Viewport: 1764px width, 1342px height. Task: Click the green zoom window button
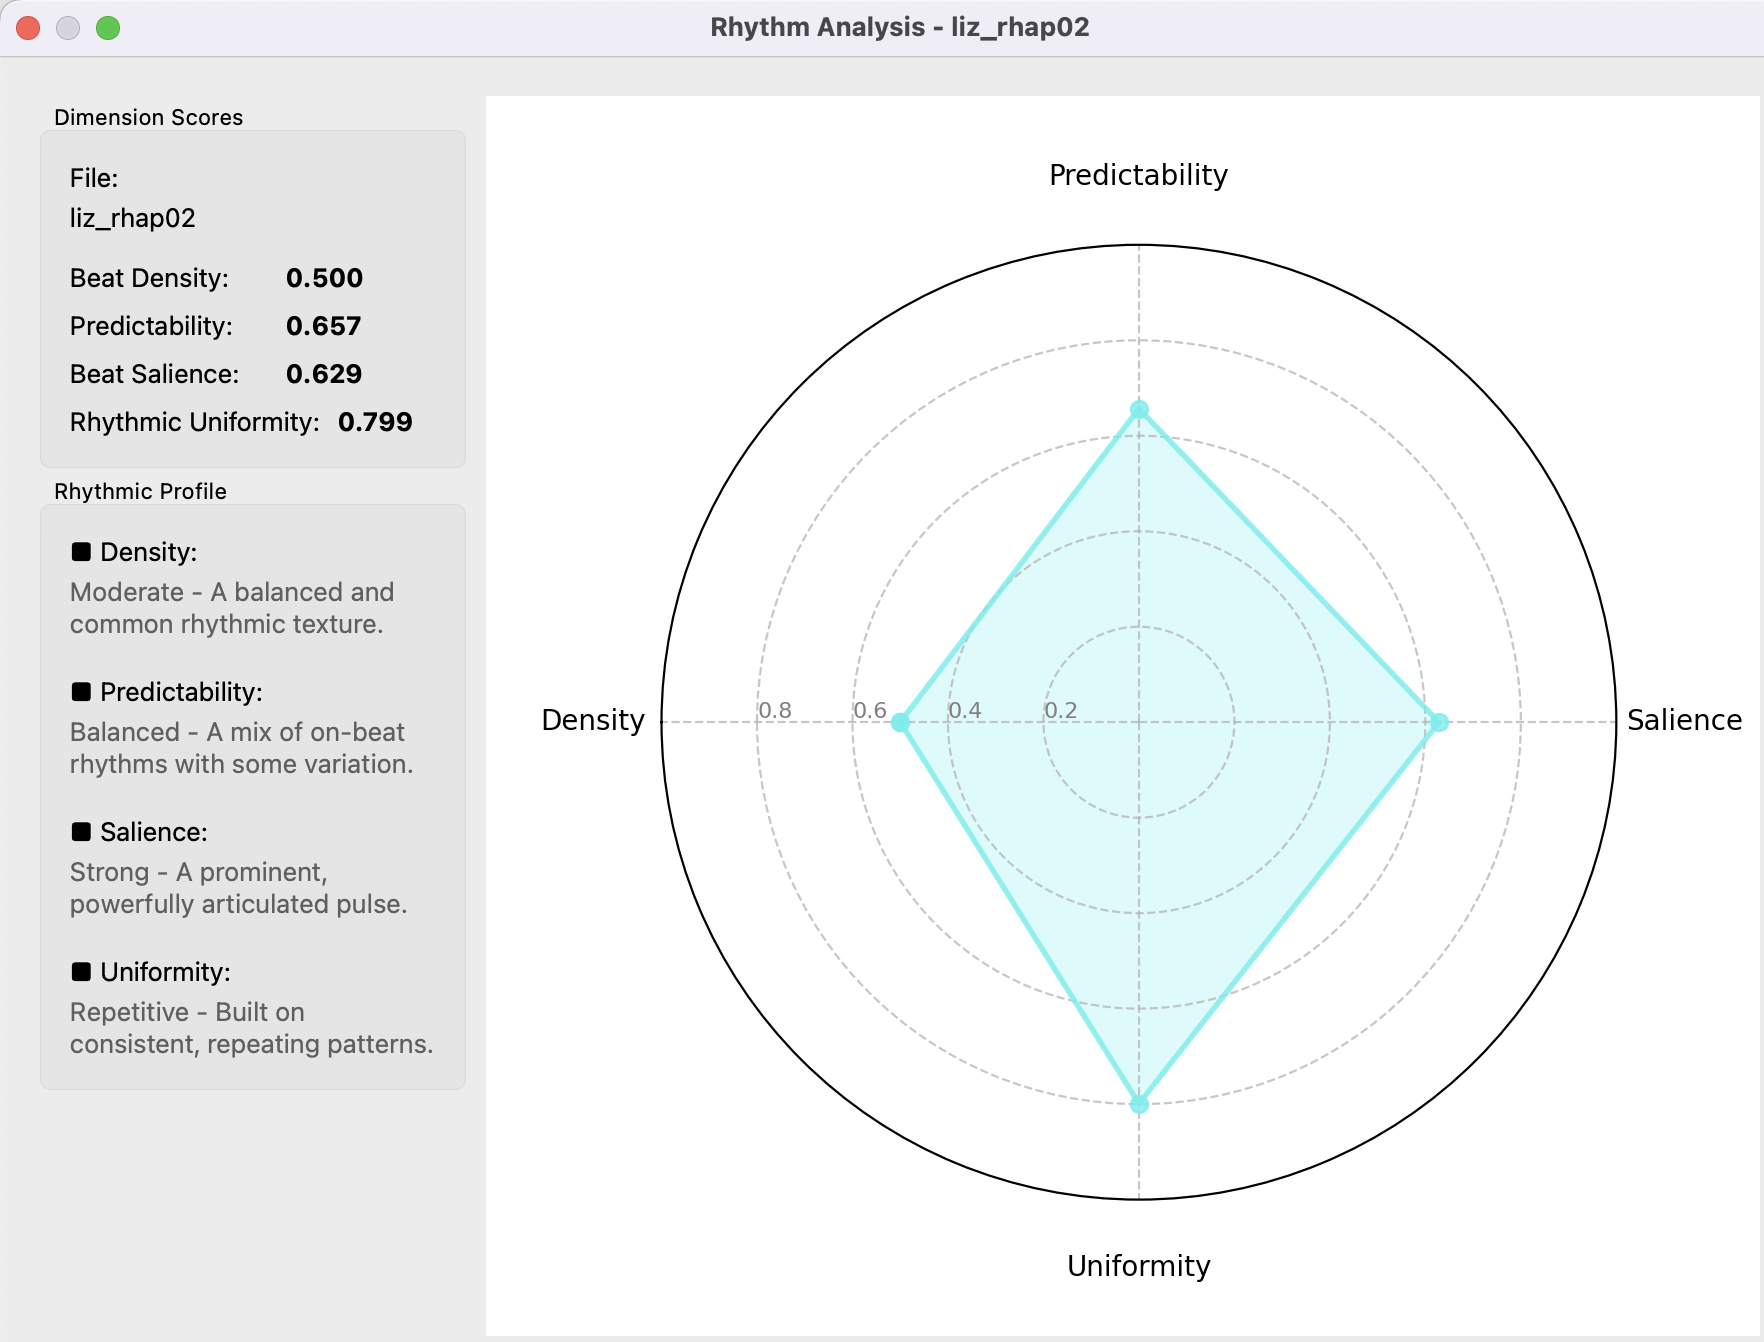point(108,28)
